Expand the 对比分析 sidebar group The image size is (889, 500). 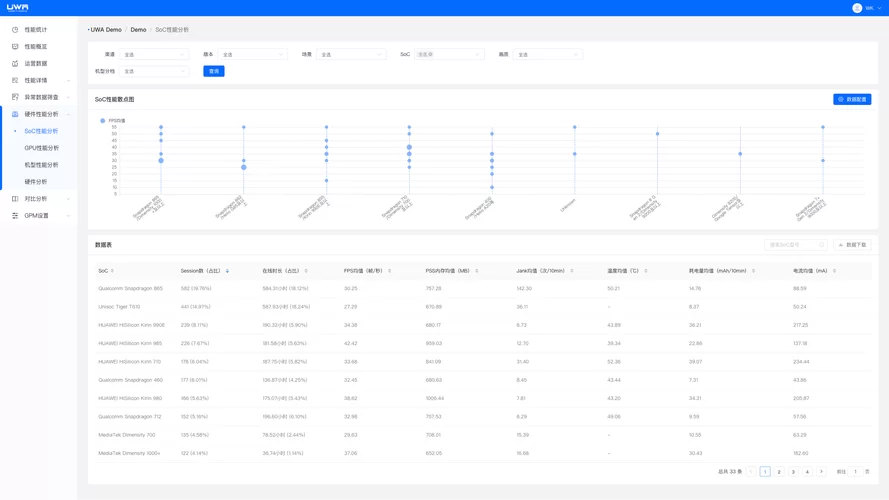40,199
